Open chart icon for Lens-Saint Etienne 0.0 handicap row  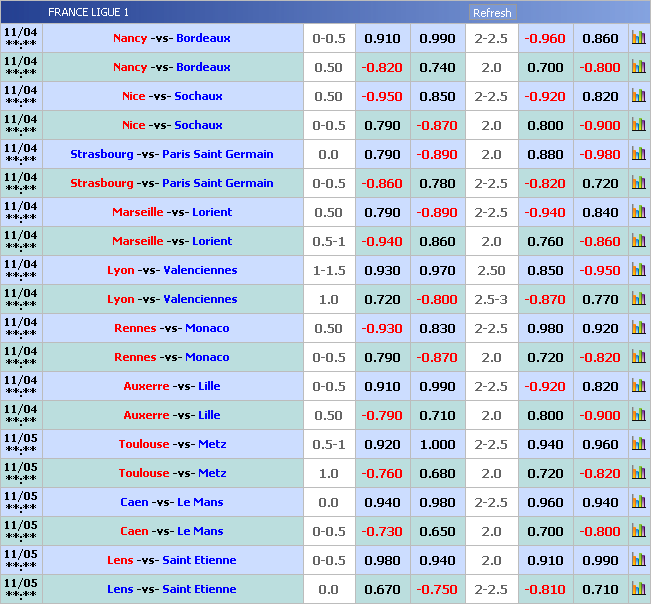coord(638,589)
